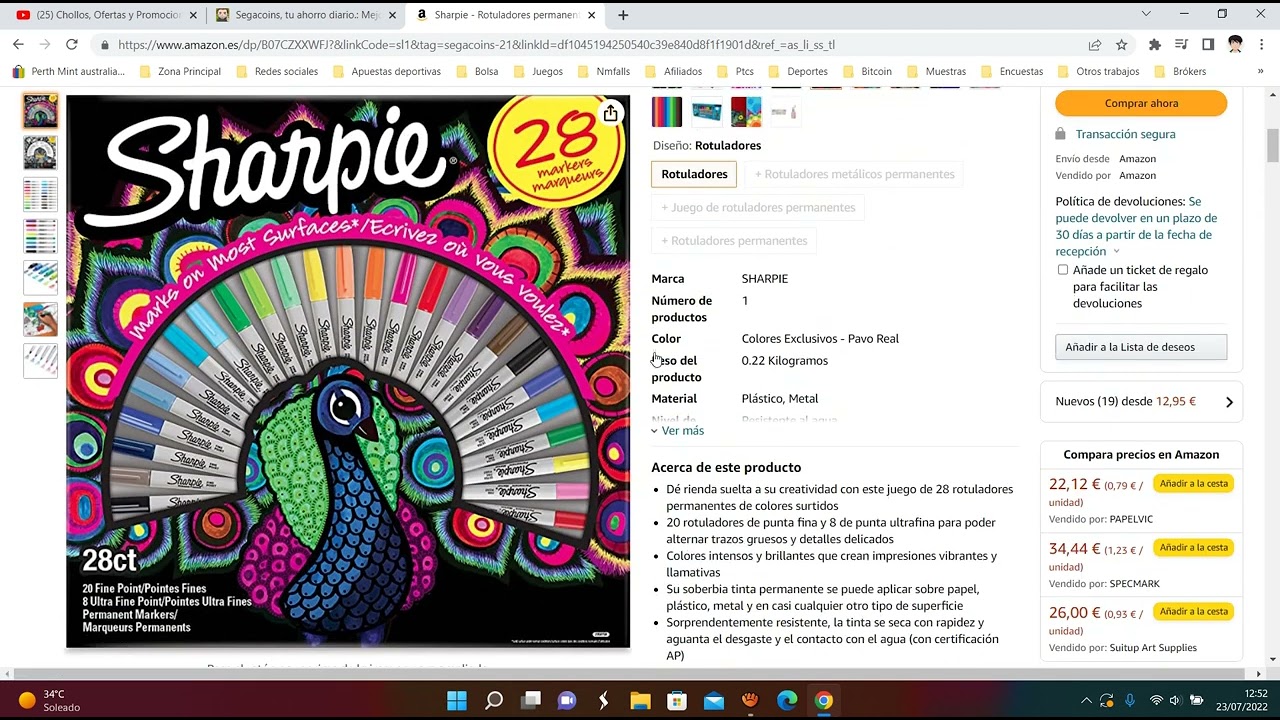Show hidden system tray icons
Screen dimensions: 1280x720
click(x=1086, y=700)
